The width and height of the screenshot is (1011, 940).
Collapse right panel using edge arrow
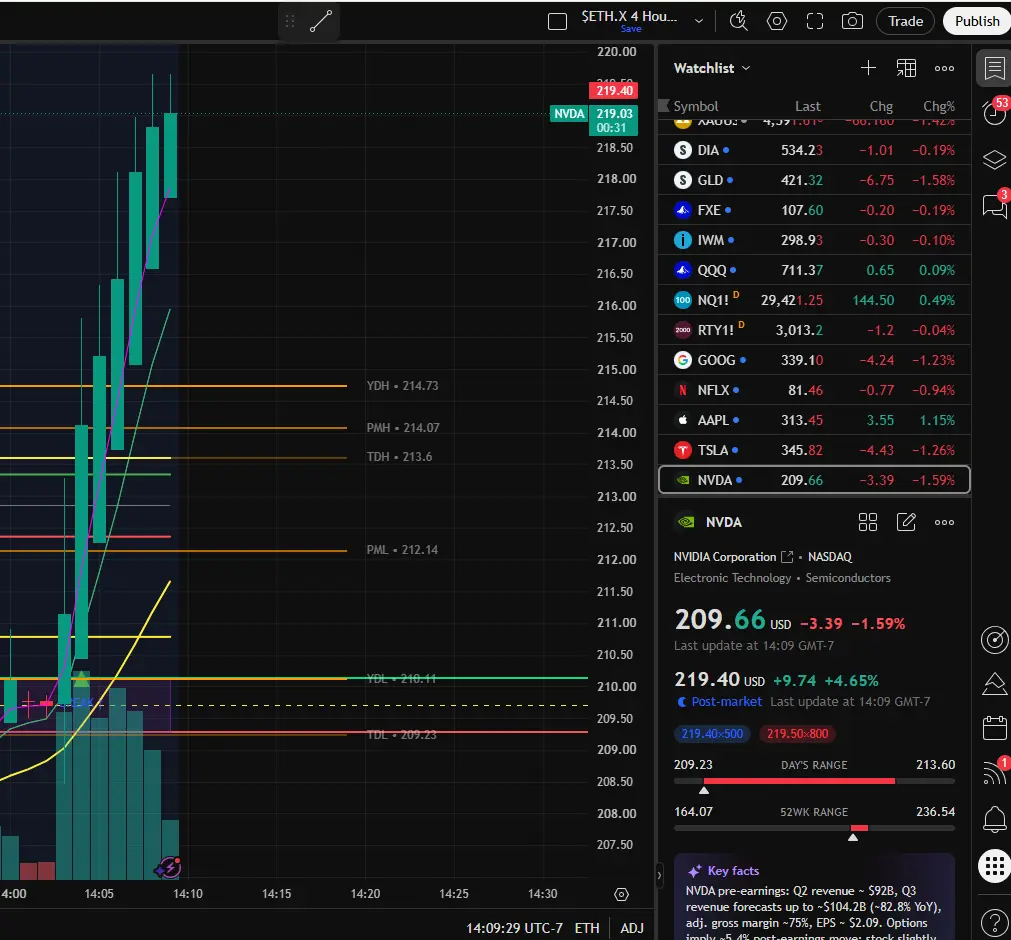click(659, 876)
